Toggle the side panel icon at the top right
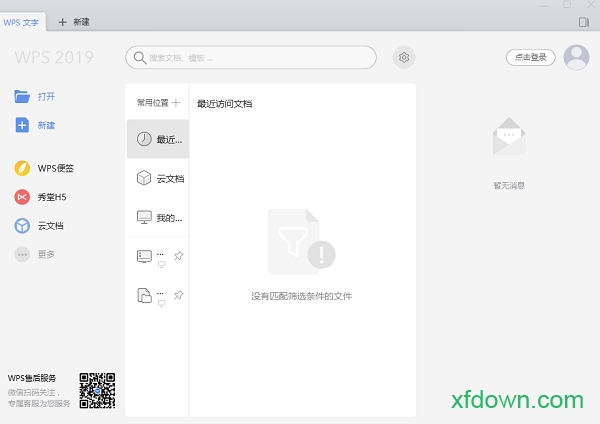 pos(584,22)
